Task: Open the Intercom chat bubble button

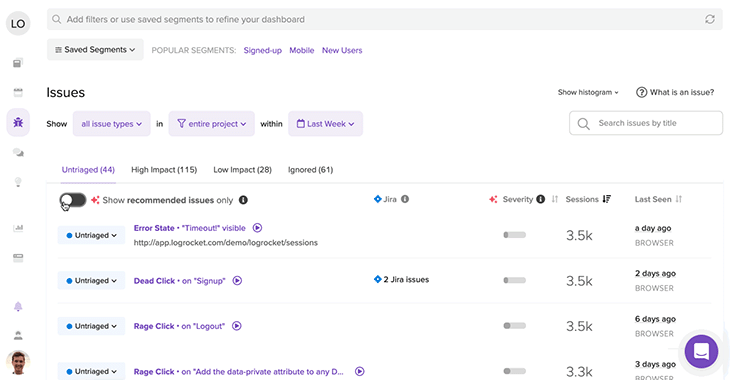Action: pyautogui.click(x=701, y=352)
